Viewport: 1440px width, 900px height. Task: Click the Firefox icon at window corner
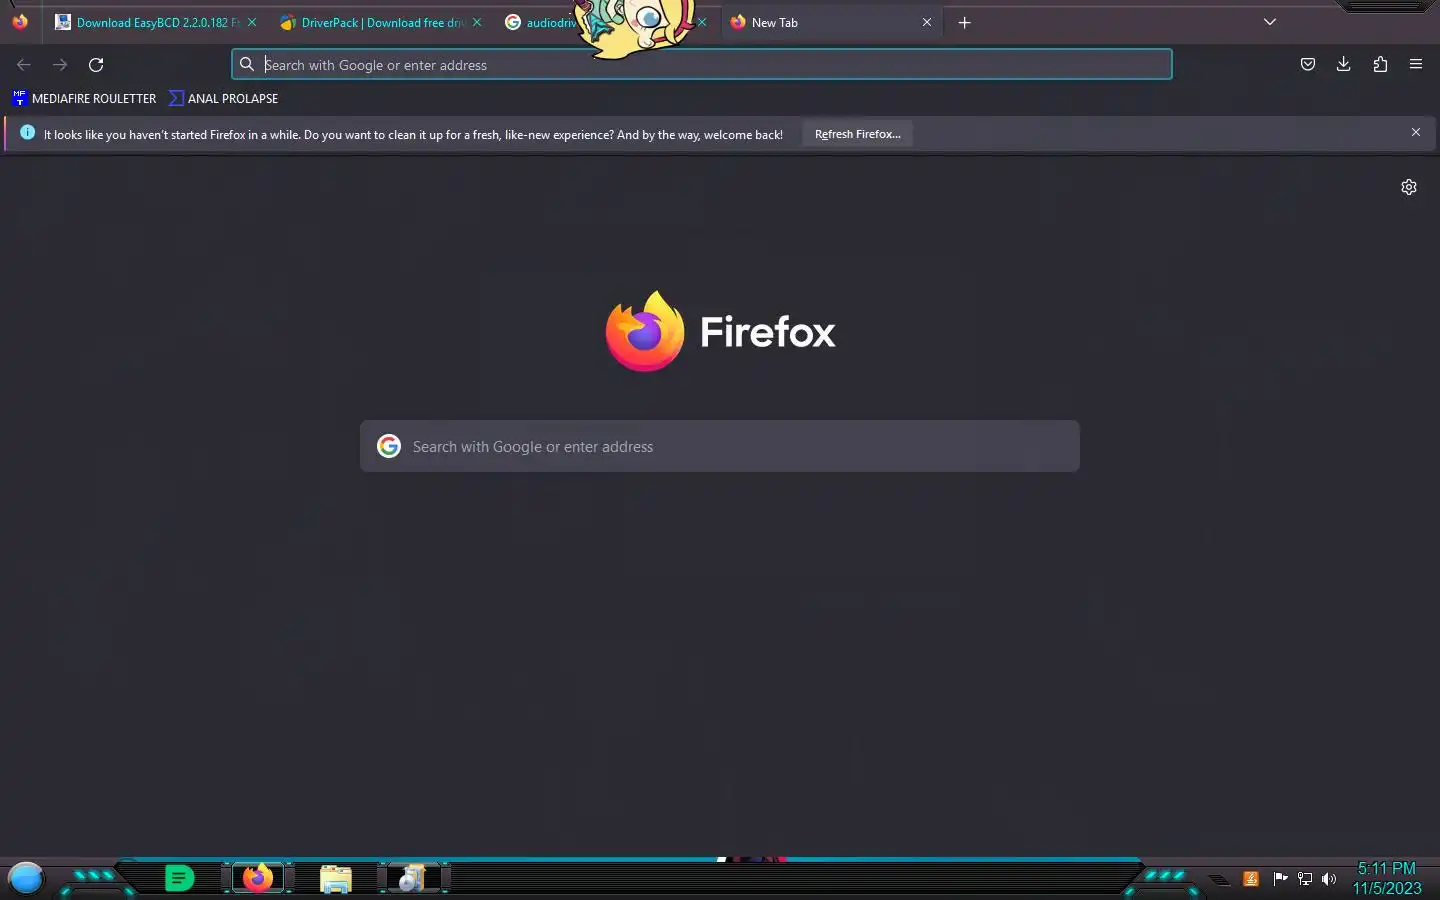[x=20, y=21]
